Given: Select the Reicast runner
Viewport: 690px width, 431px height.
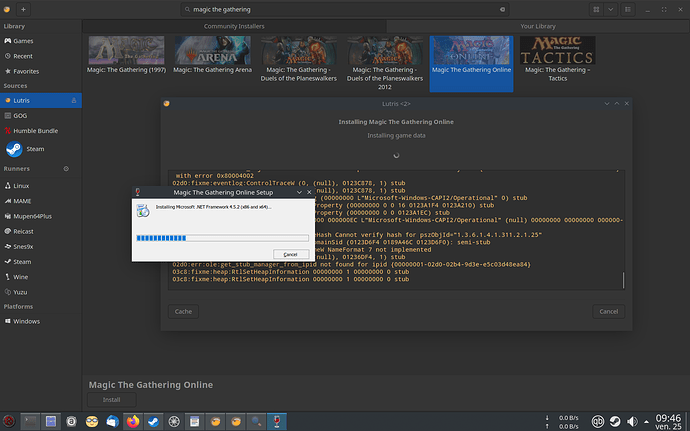Looking at the screenshot, I should pyautogui.click(x=40, y=231).
